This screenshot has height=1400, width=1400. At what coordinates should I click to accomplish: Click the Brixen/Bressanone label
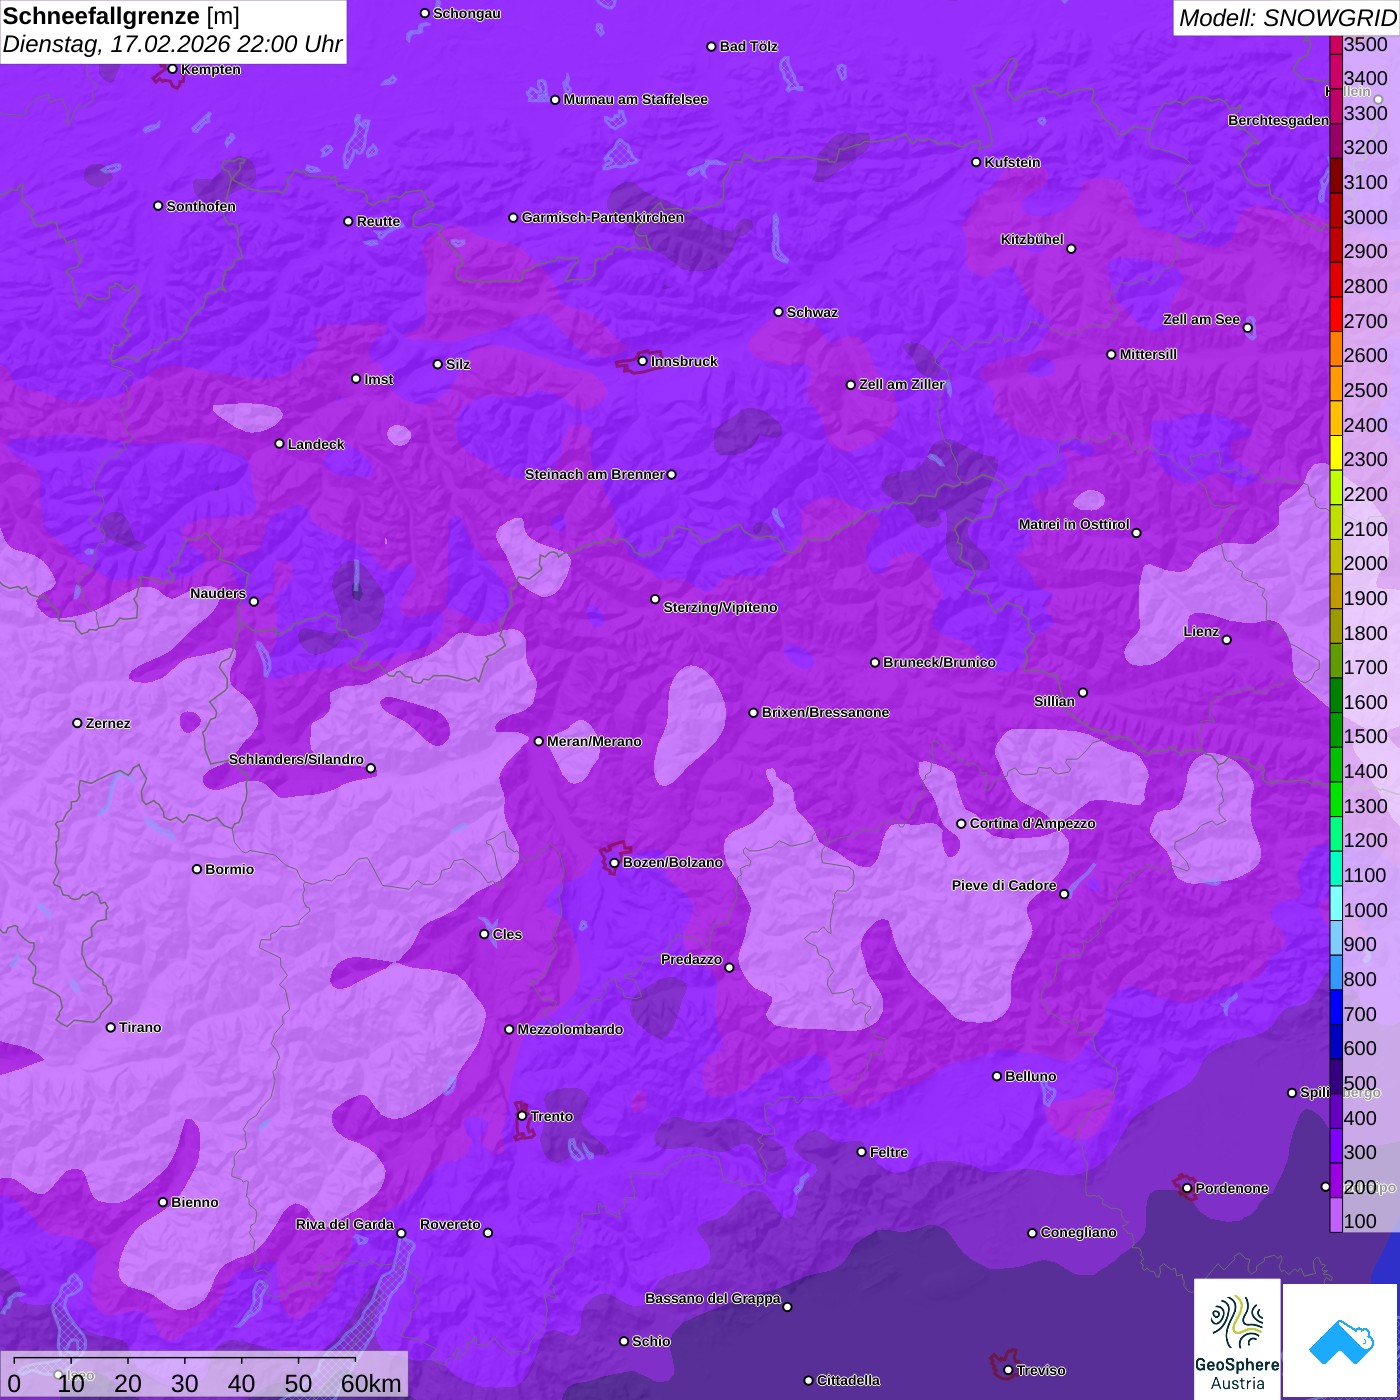tap(825, 712)
